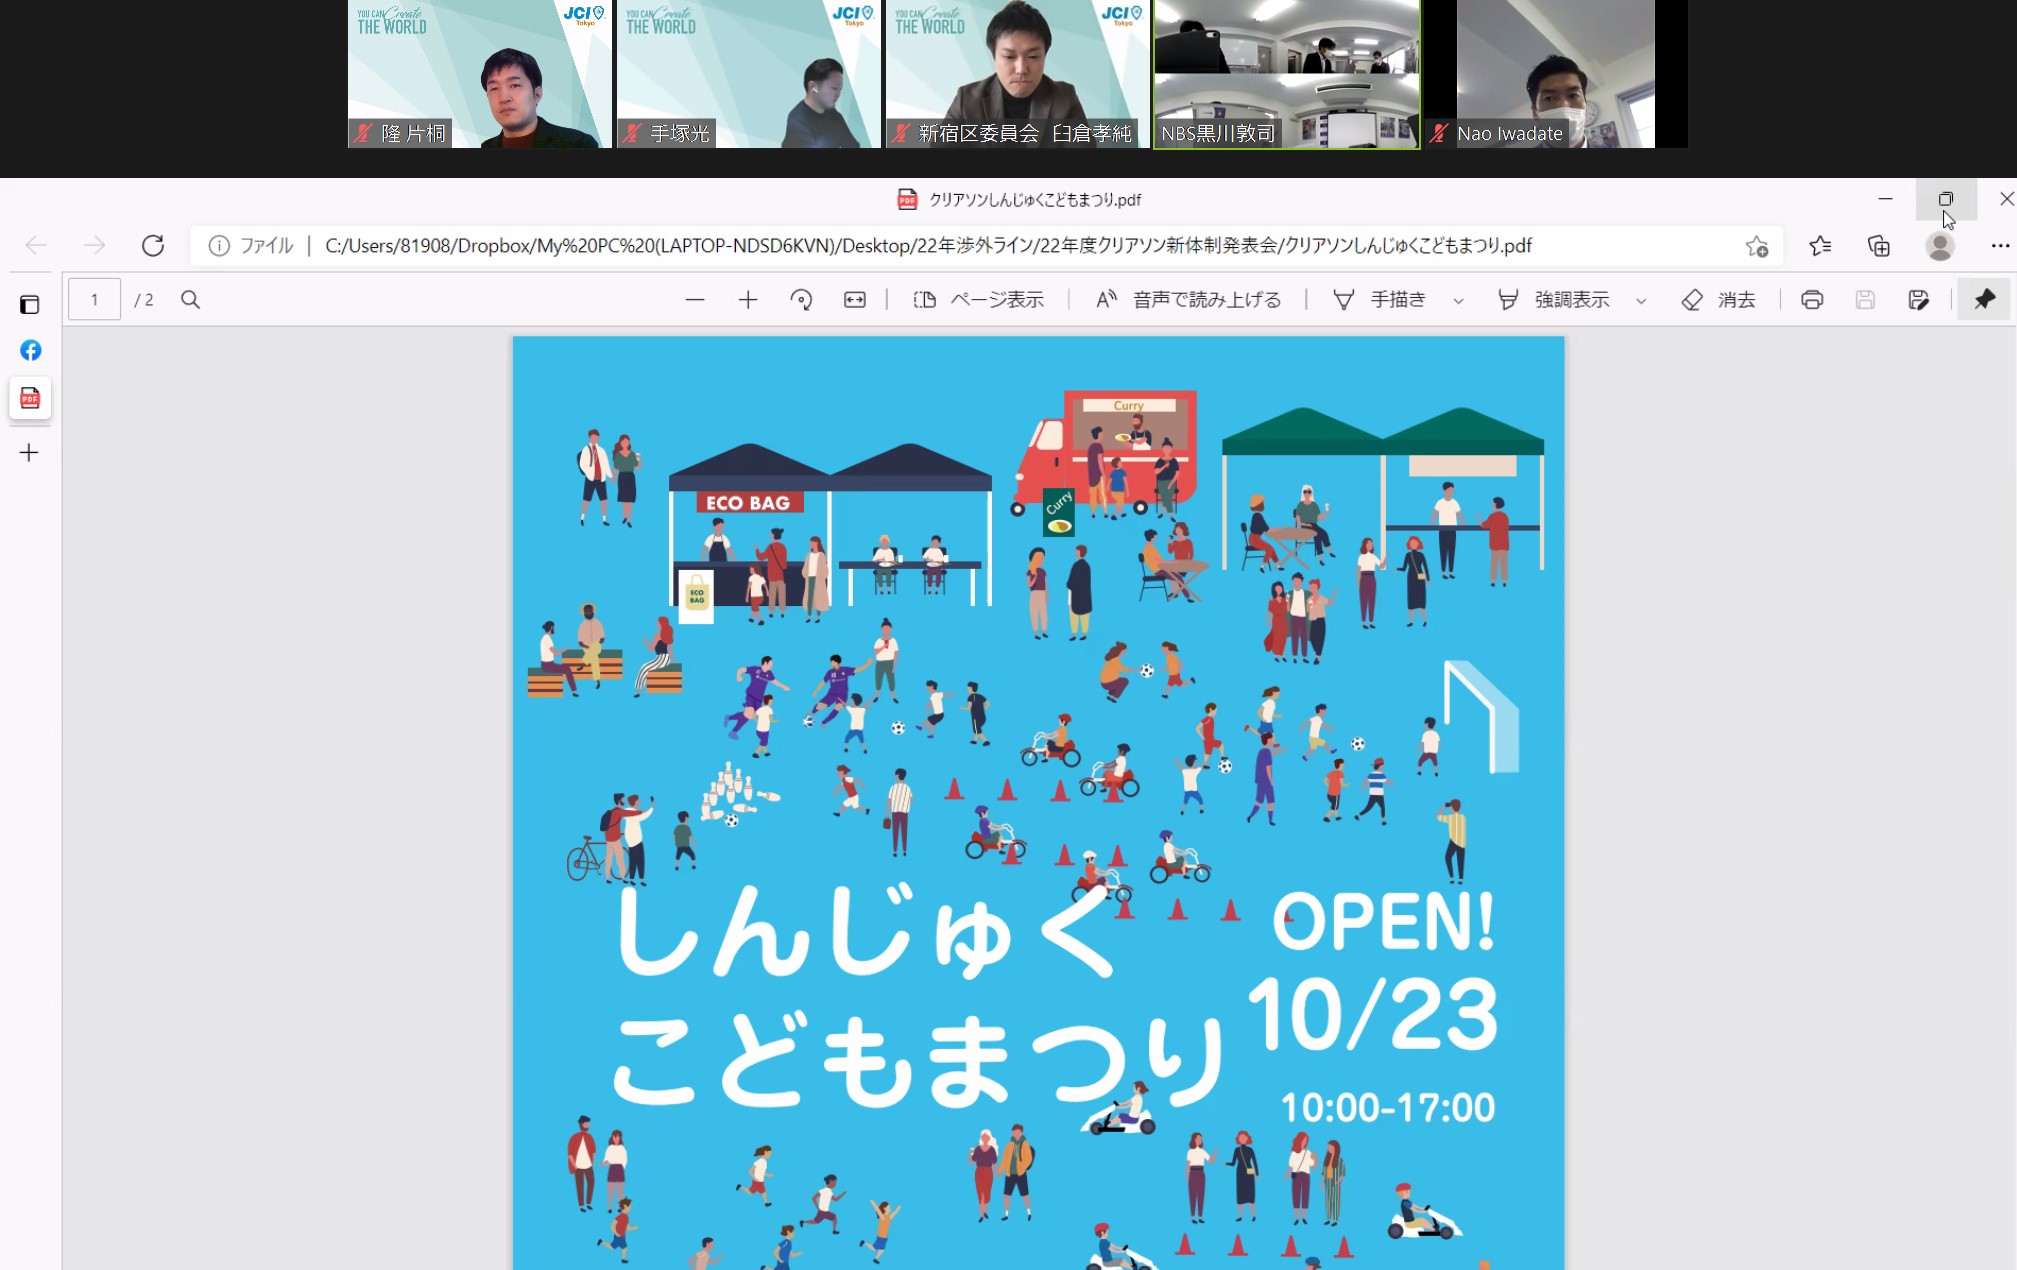Click the zoom in plus icon
2017x1270 pixels.
(x=748, y=300)
